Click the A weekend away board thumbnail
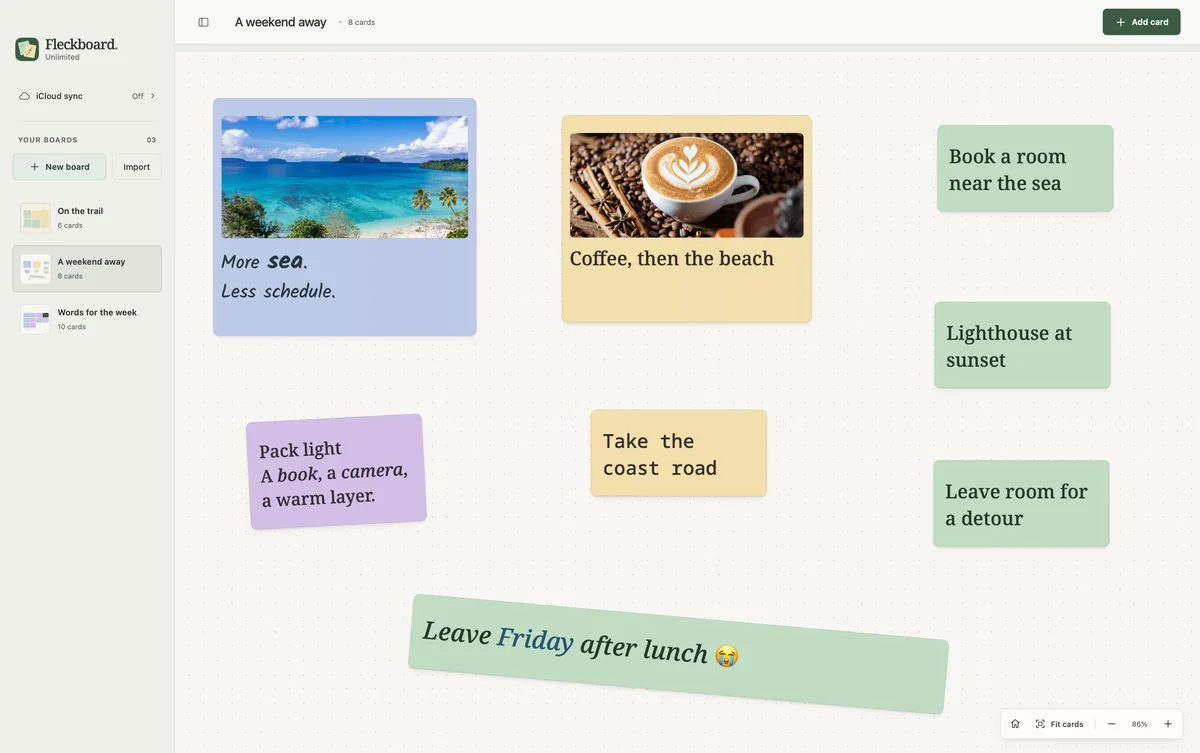 pyautogui.click(x=36, y=269)
